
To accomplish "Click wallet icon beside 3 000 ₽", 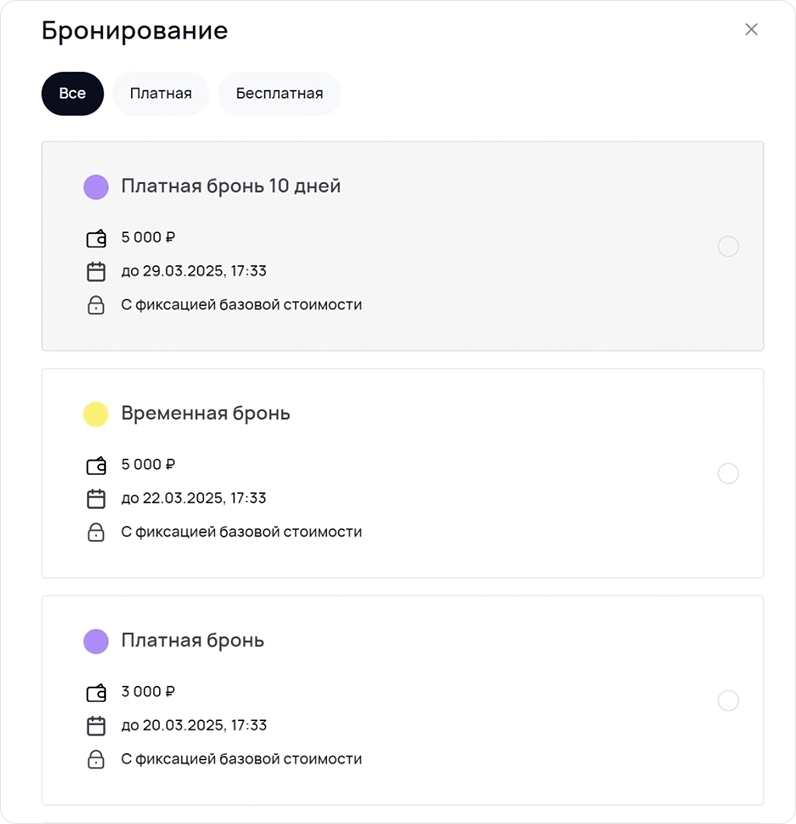I will 96,692.
